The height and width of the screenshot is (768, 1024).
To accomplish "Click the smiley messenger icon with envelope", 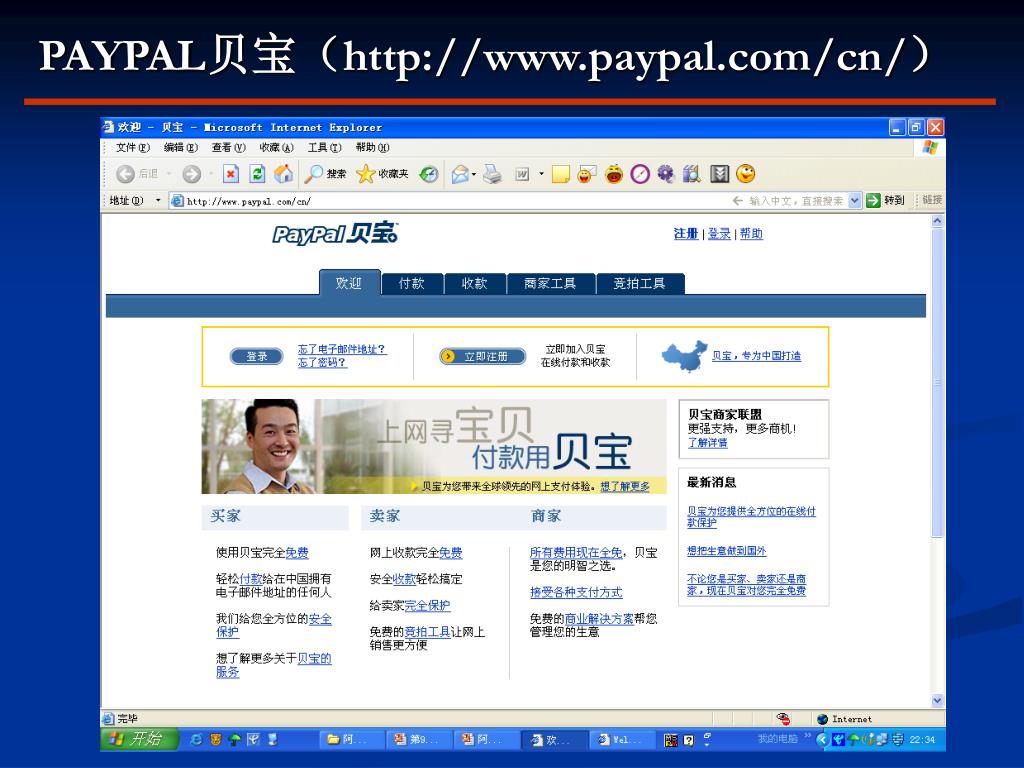I will point(586,174).
